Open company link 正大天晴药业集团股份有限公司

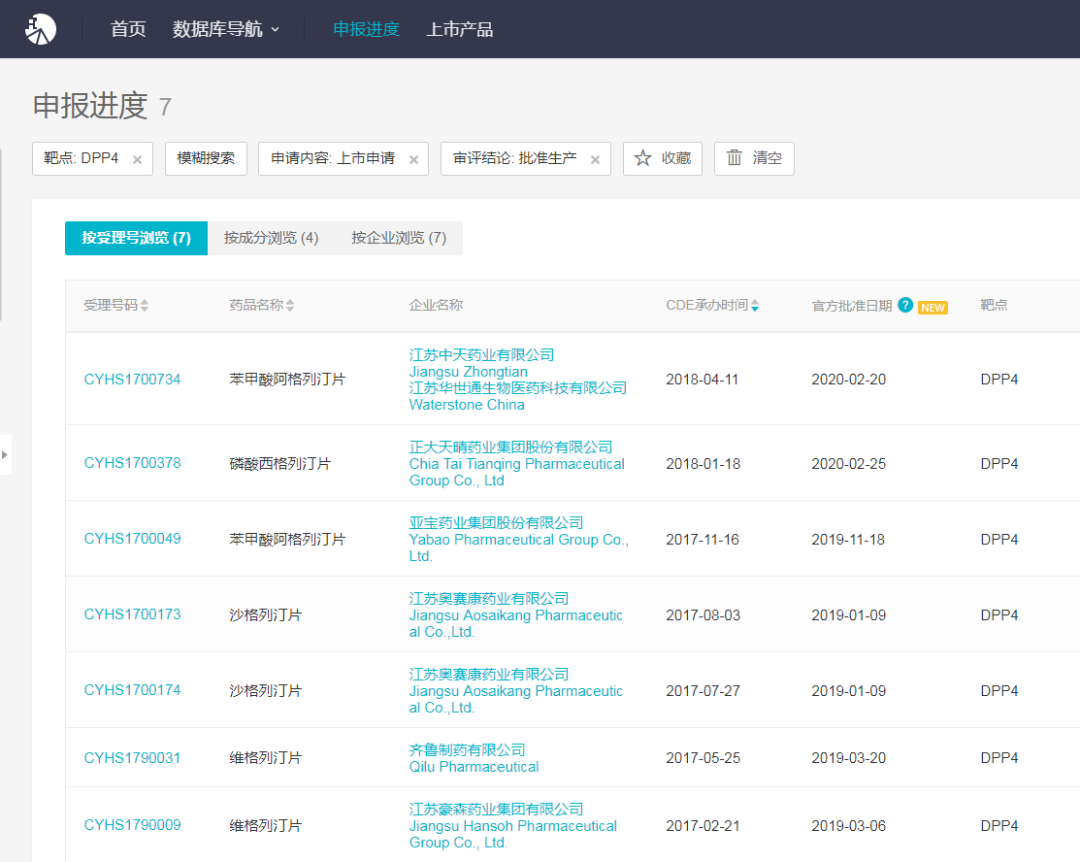(x=510, y=447)
